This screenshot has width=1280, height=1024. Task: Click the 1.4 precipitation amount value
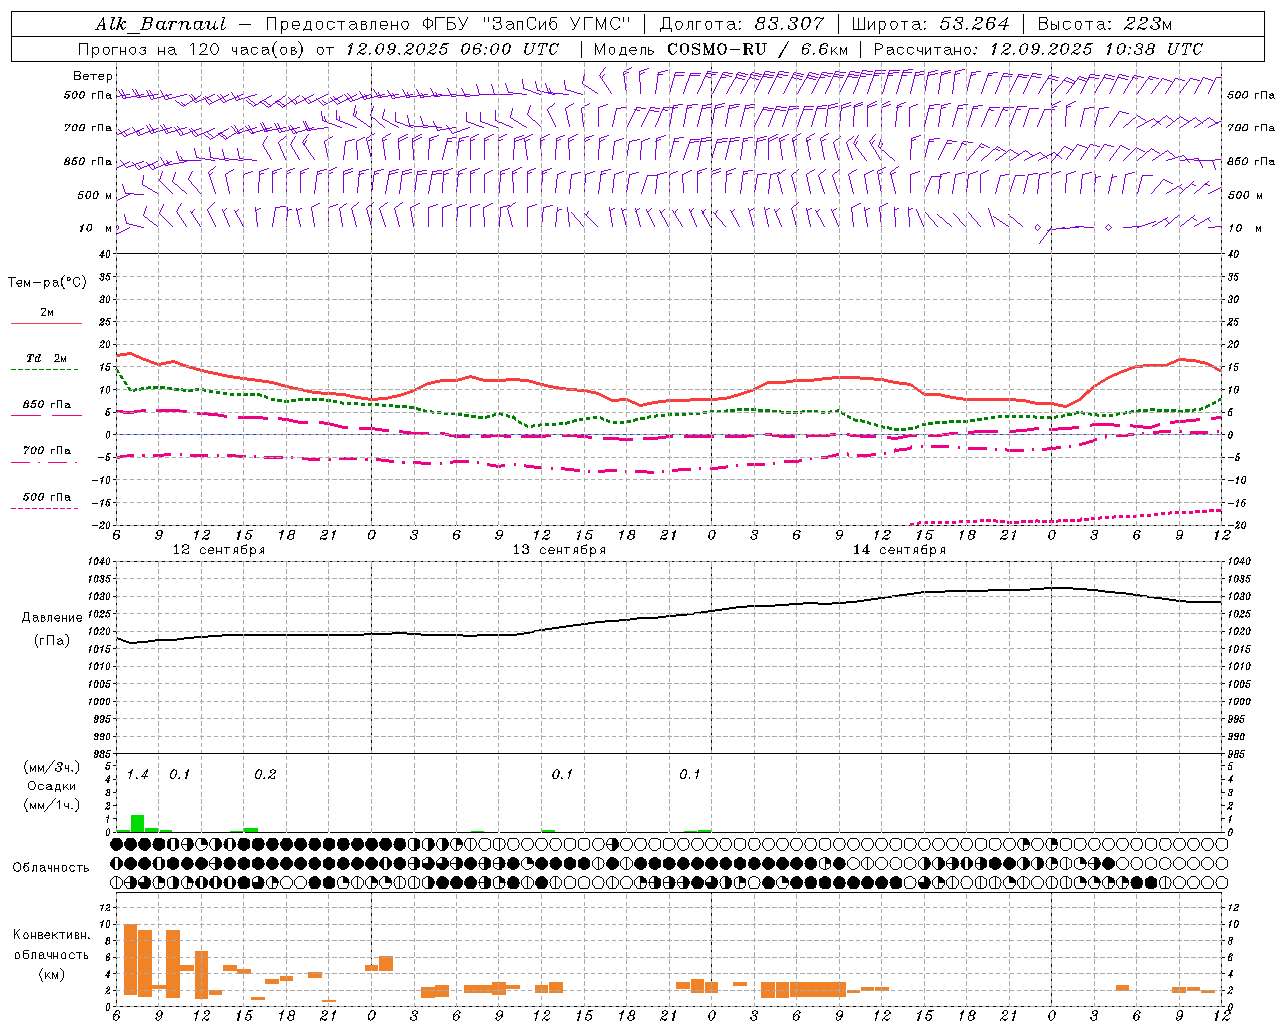(137, 775)
